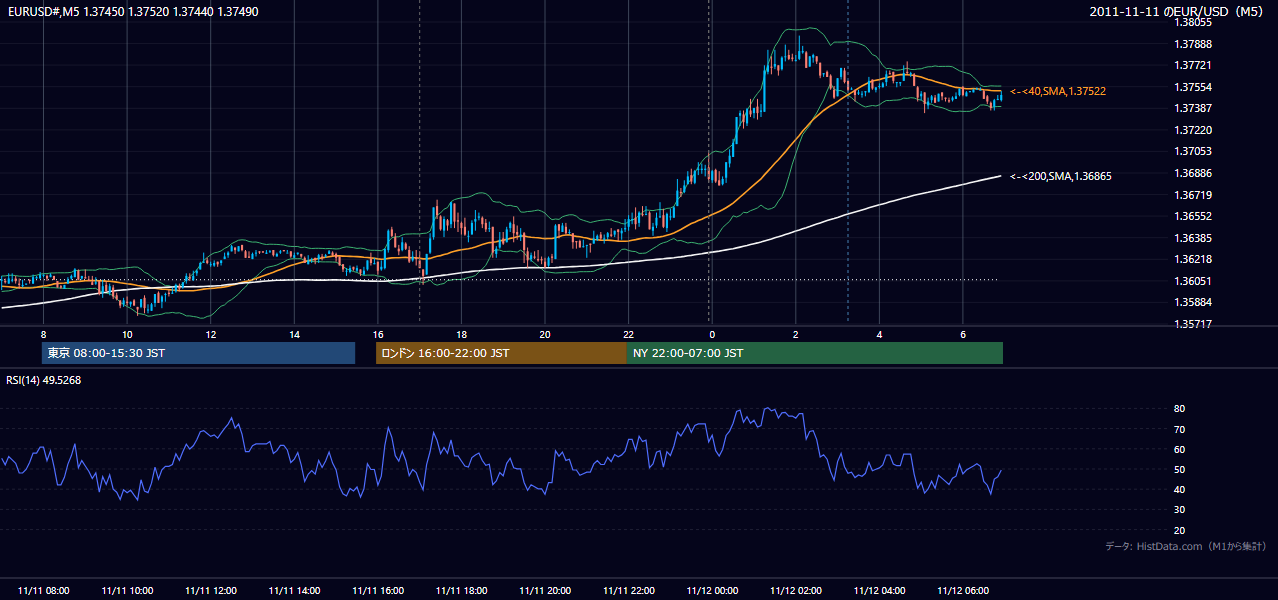Click the RSI 60 level label

1179,449
